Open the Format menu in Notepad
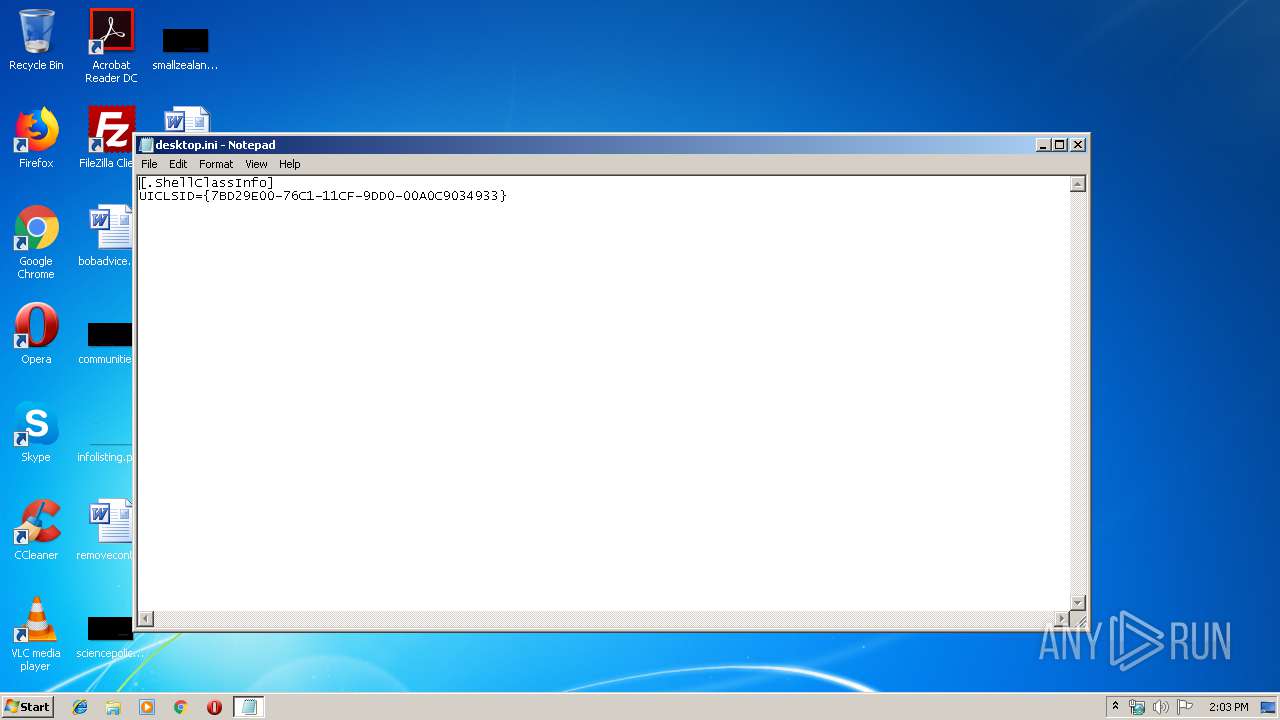The height and width of the screenshot is (720, 1280). click(216, 164)
